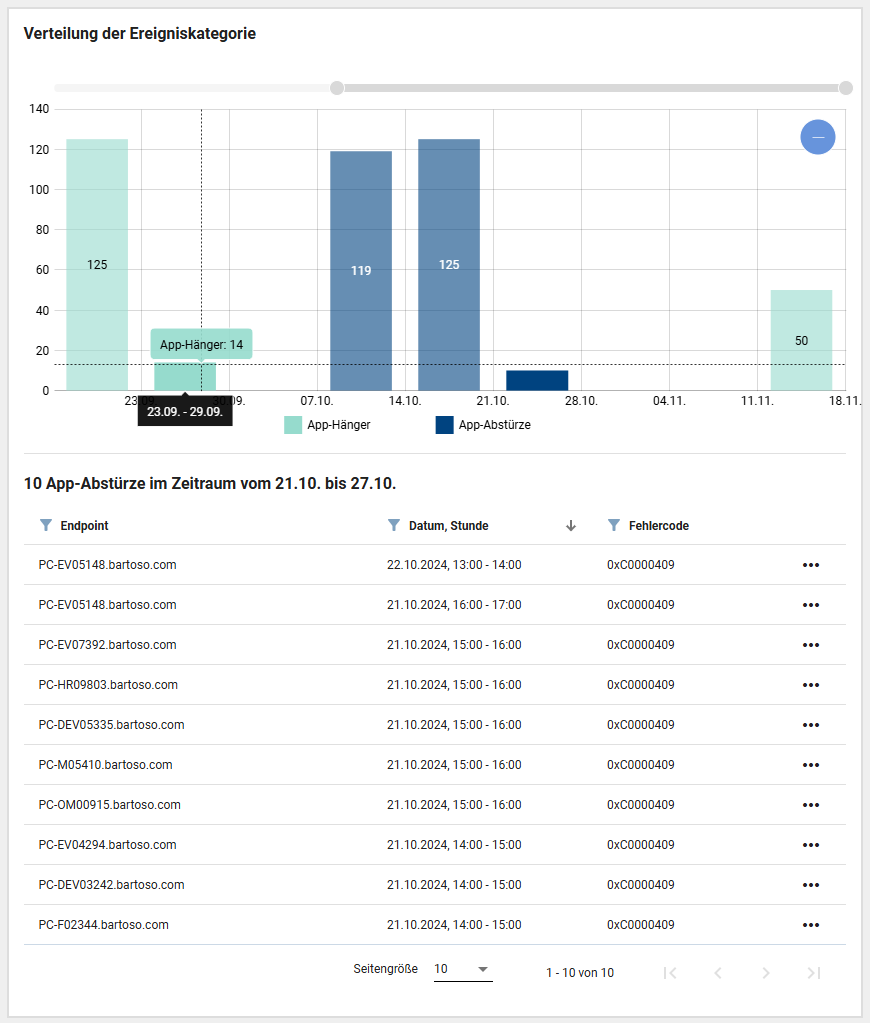Click the Endpoint column header
Image resolution: width=870 pixels, height=1023 pixels.
coord(85,525)
